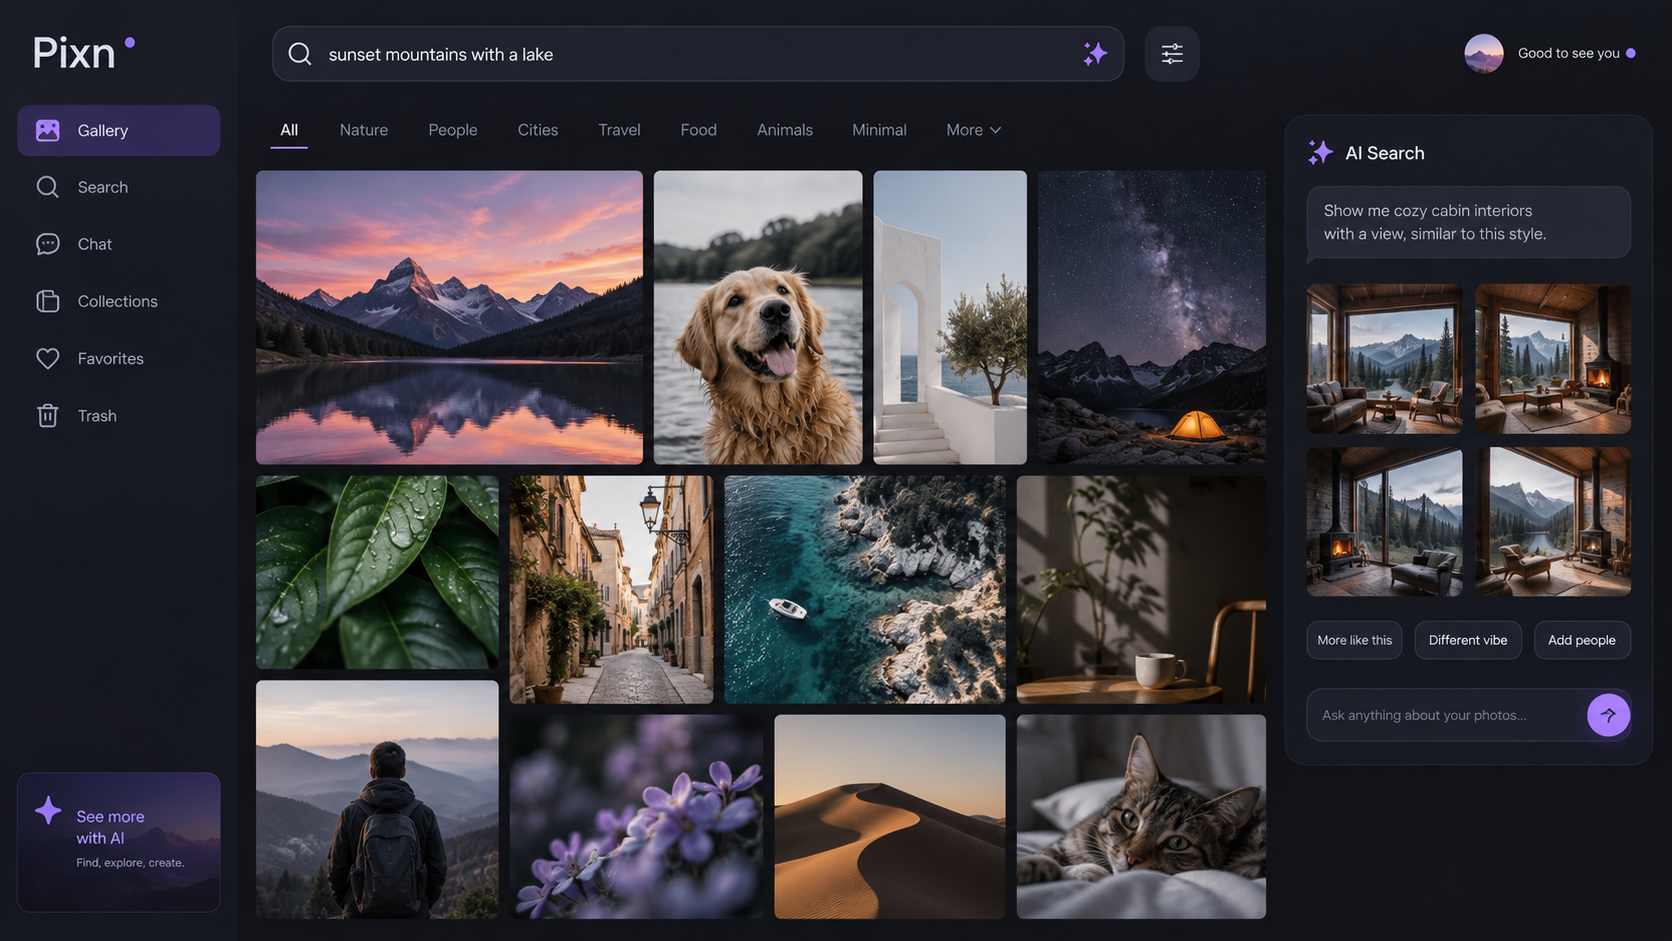This screenshot has width=1672, height=941.
Task: Click the user profile avatar
Action: [x=1484, y=53]
